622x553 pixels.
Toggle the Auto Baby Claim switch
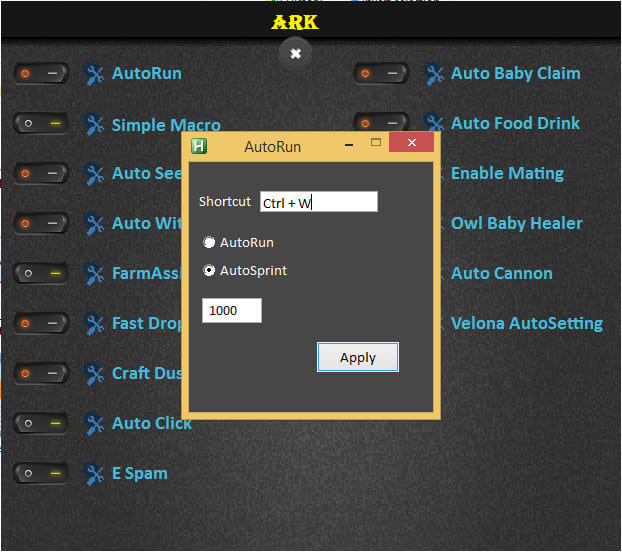tap(380, 74)
